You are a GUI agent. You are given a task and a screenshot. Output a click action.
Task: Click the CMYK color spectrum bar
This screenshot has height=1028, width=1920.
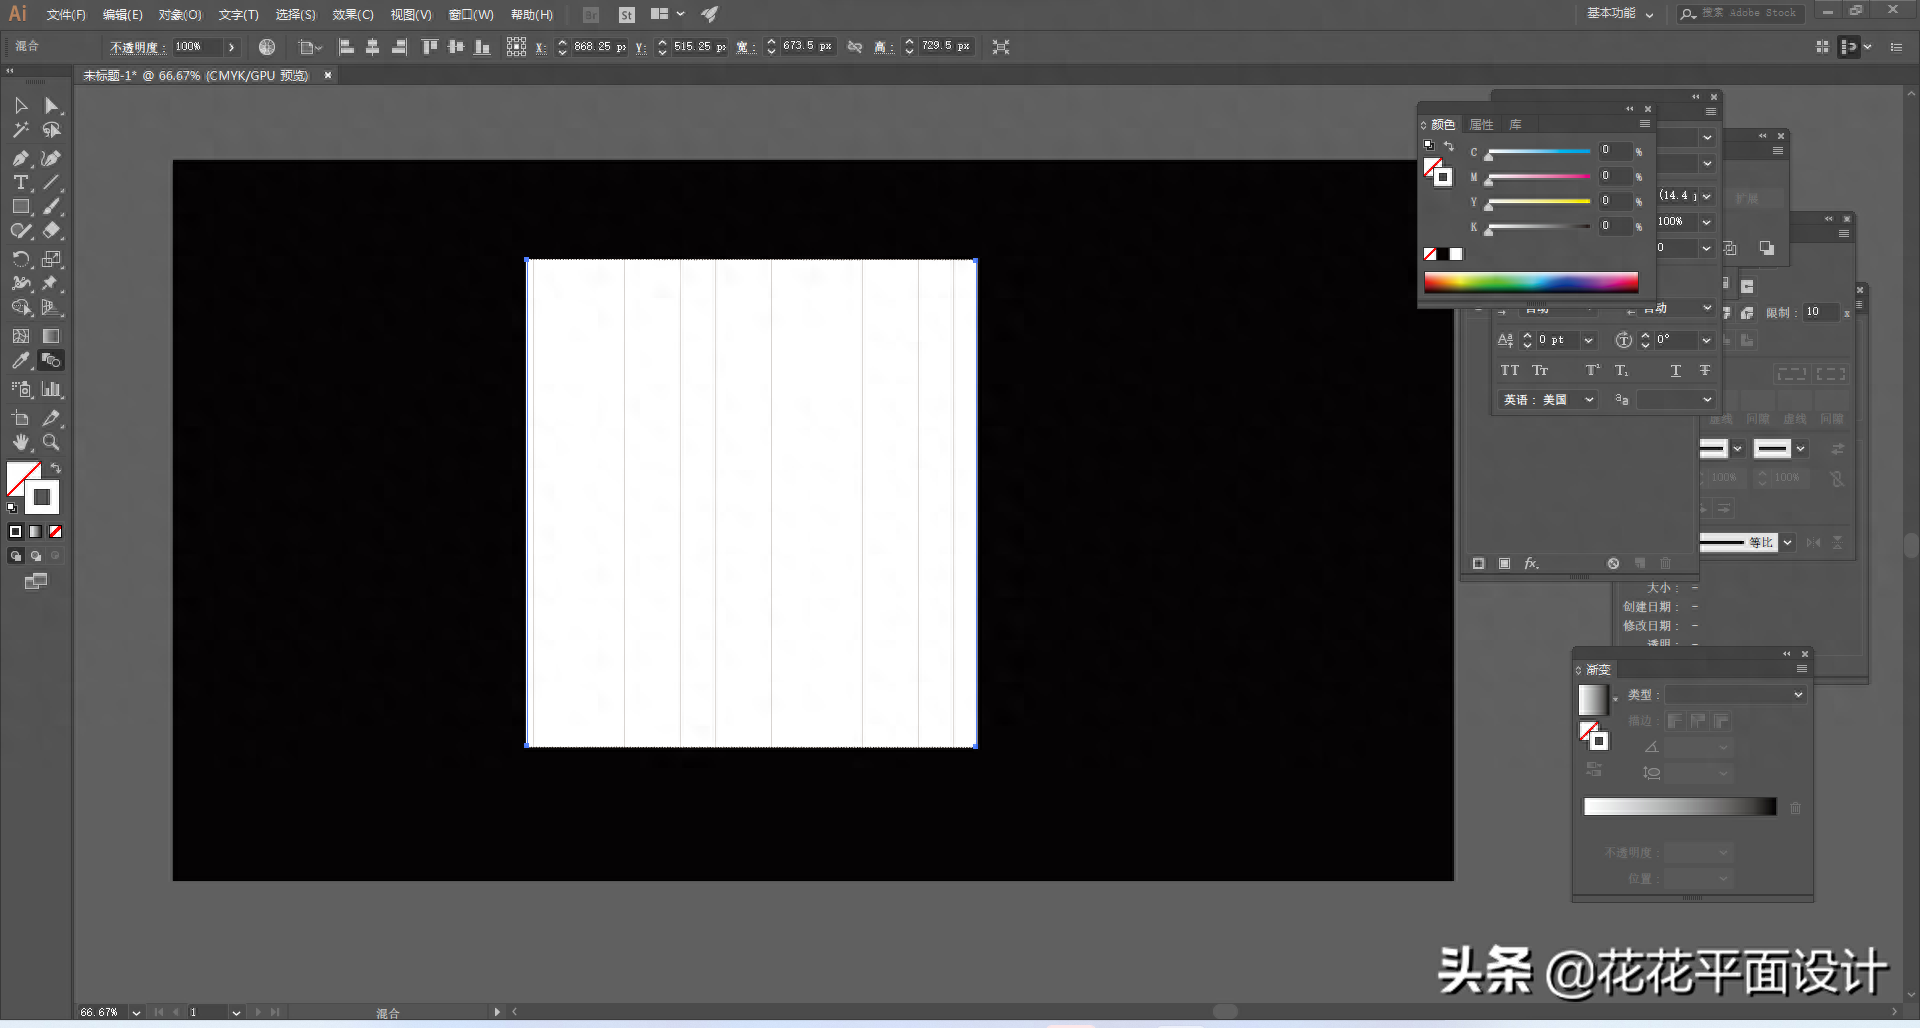coord(1530,282)
